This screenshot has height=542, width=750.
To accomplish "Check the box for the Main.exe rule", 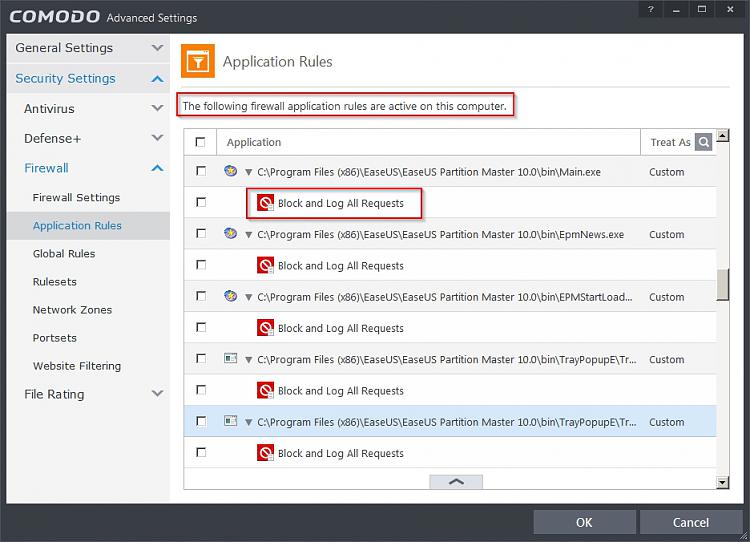I will point(201,171).
